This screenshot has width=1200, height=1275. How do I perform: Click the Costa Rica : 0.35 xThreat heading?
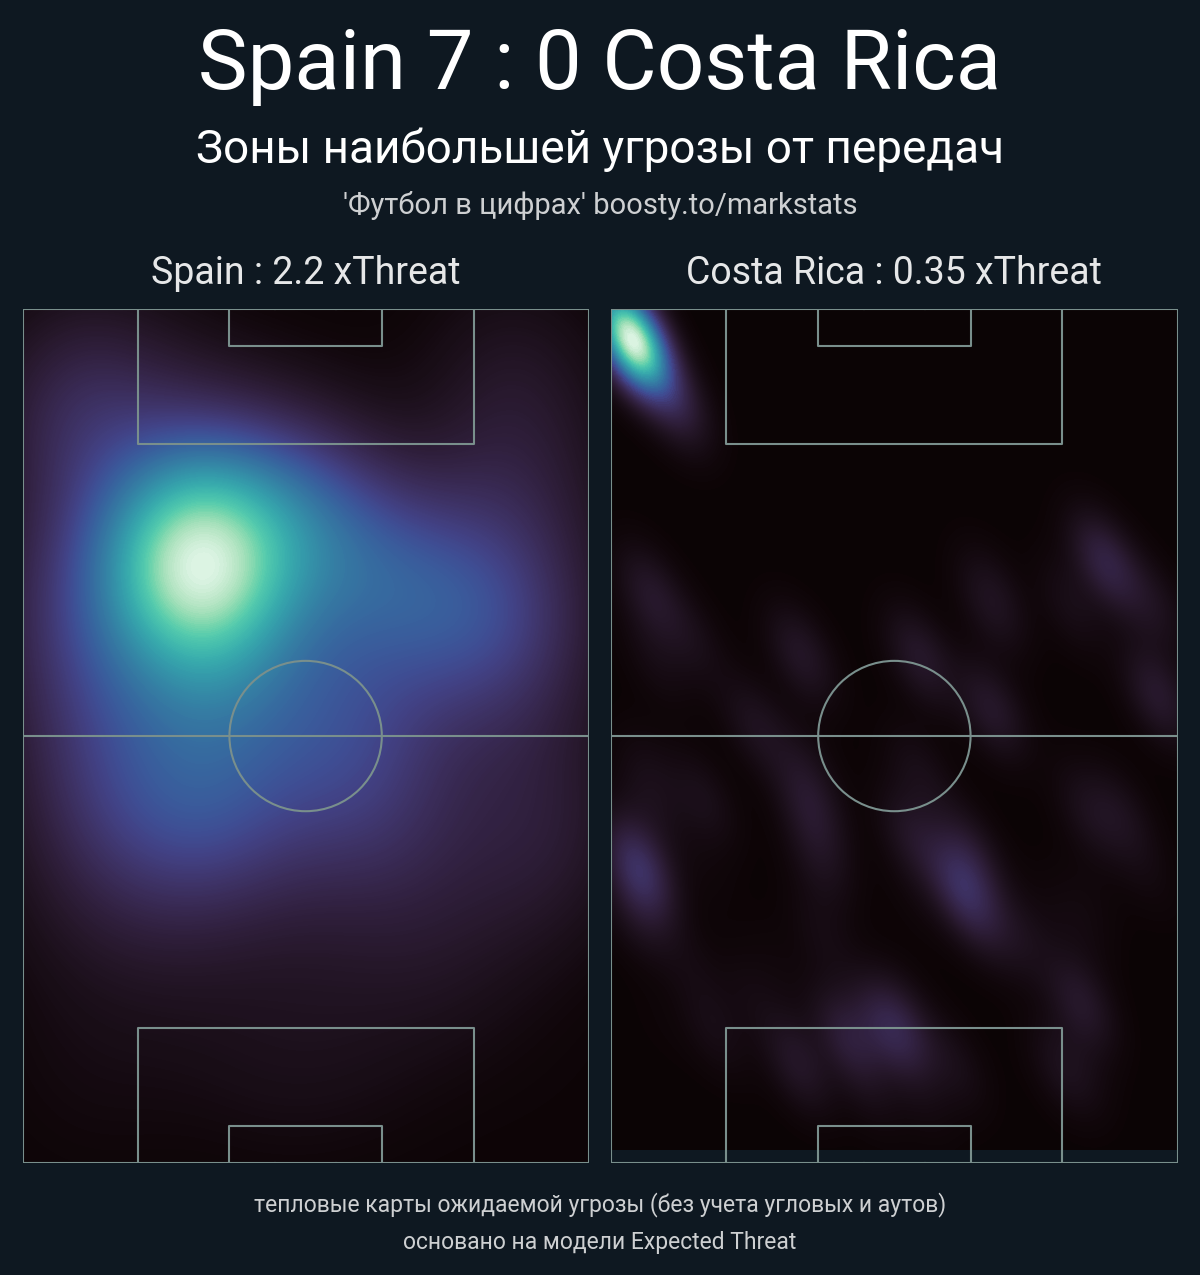pyautogui.click(x=893, y=271)
